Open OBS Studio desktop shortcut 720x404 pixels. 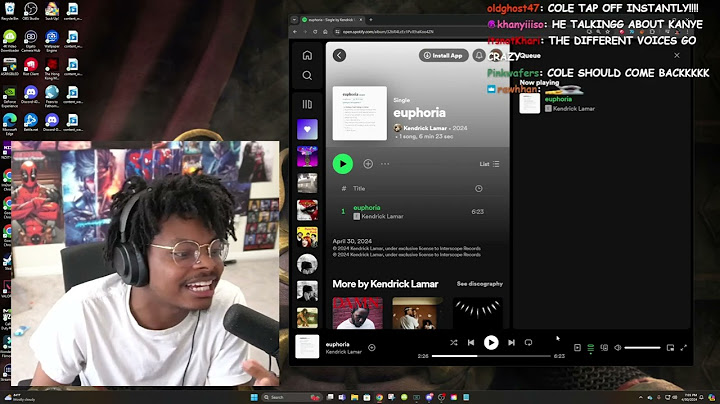(x=31, y=11)
